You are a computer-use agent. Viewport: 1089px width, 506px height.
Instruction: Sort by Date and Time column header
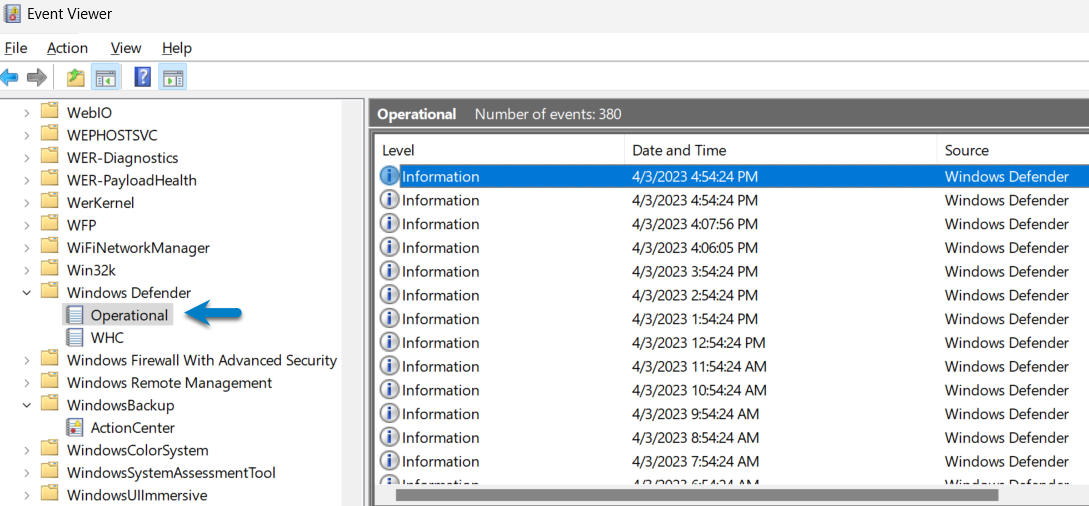pyautogui.click(x=781, y=150)
